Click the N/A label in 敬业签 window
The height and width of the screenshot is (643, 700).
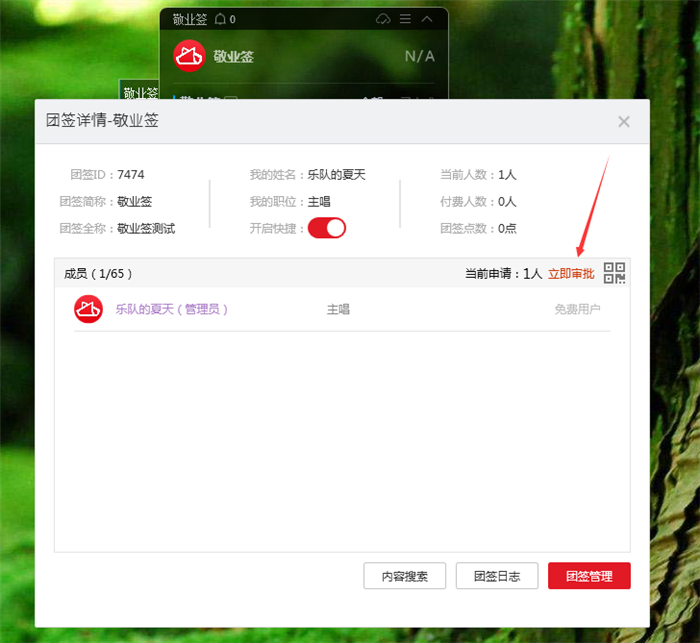[x=419, y=56]
